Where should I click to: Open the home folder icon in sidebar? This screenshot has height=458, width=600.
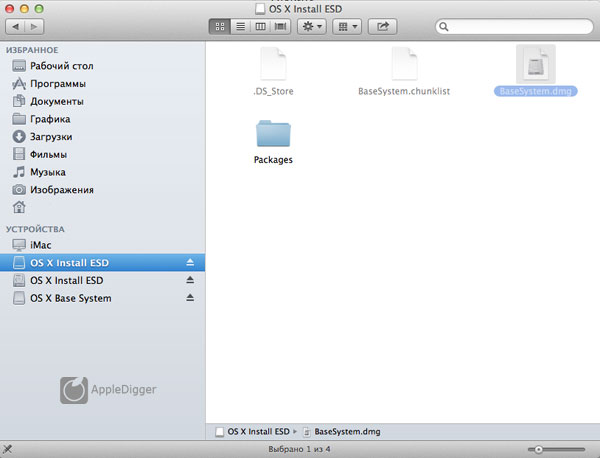19,207
